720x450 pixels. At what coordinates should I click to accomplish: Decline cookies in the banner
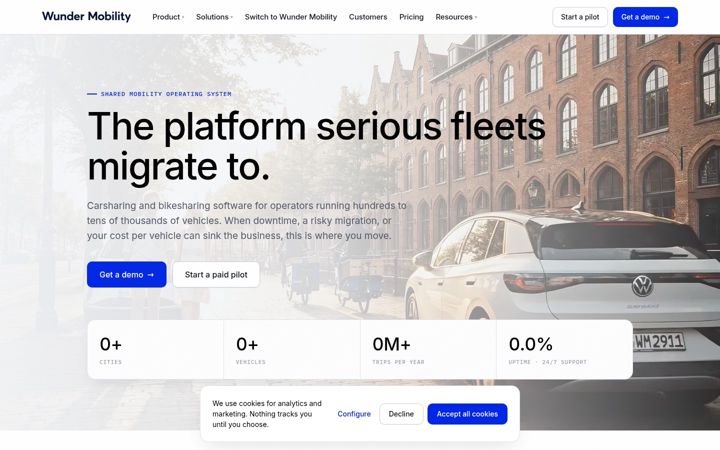tap(401, 414)
